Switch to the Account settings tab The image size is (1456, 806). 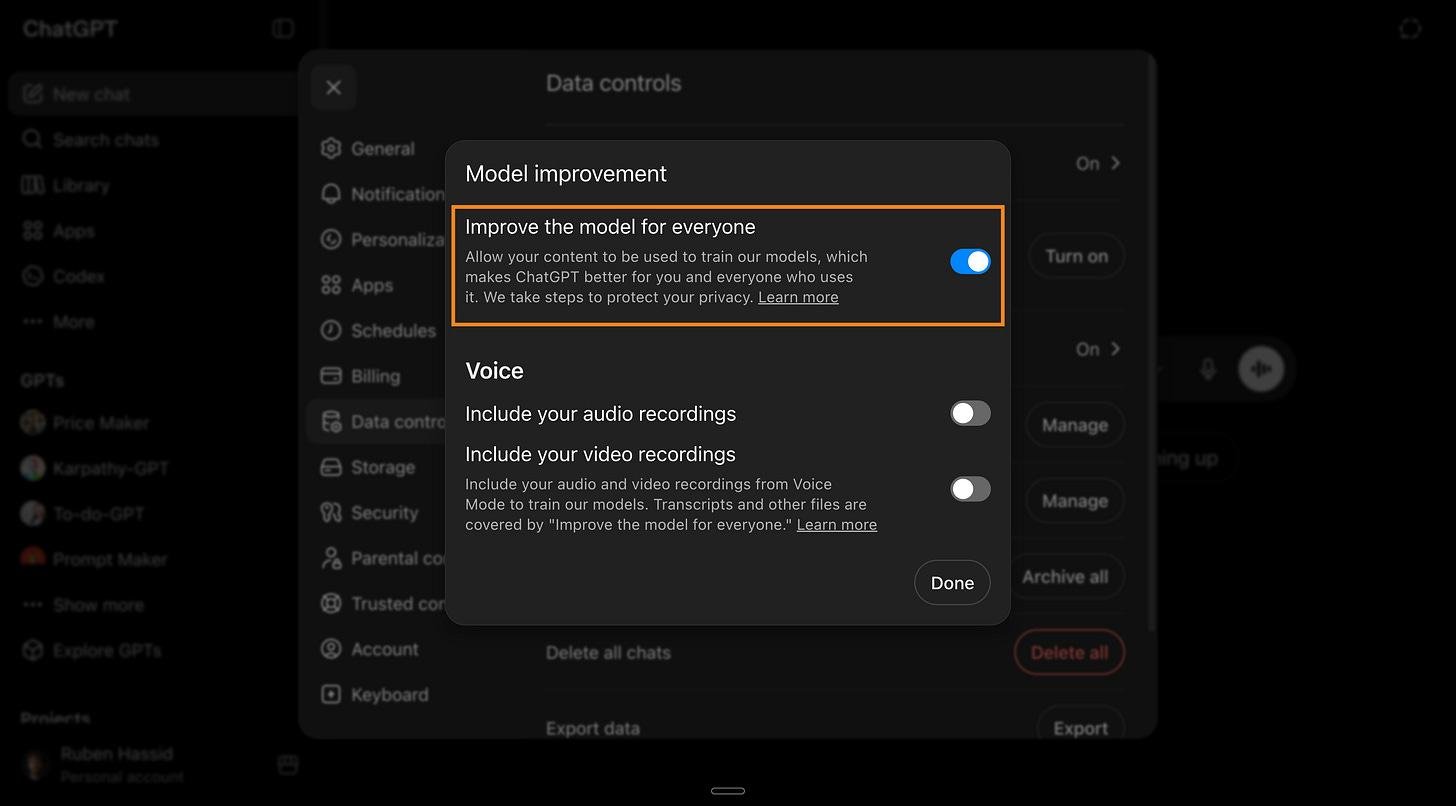378,649
